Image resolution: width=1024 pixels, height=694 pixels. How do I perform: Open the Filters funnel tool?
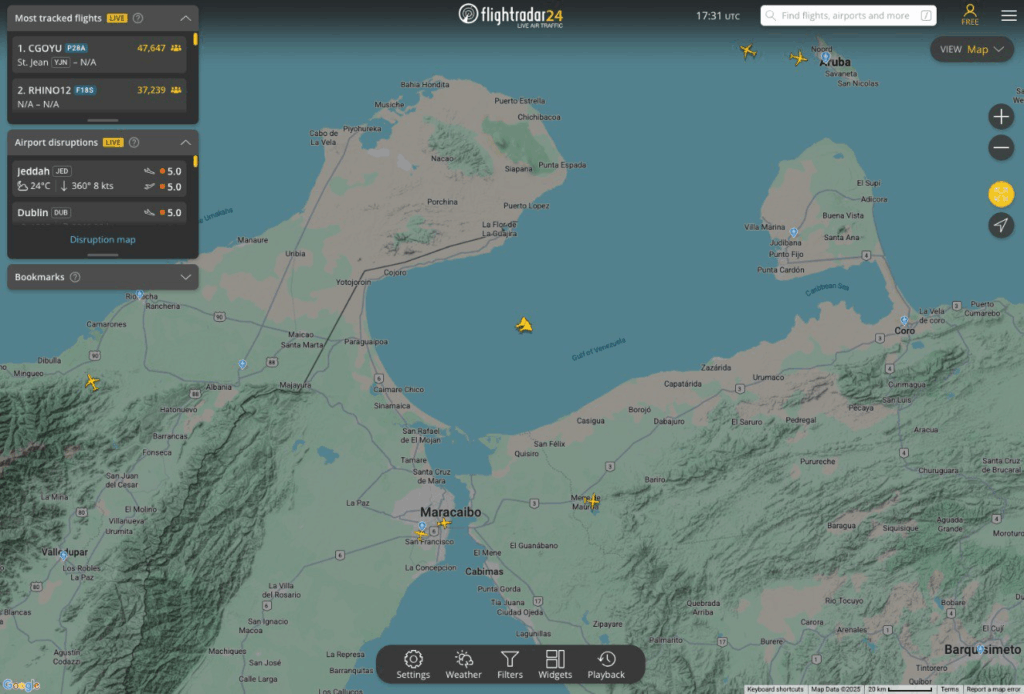(510, 664)
